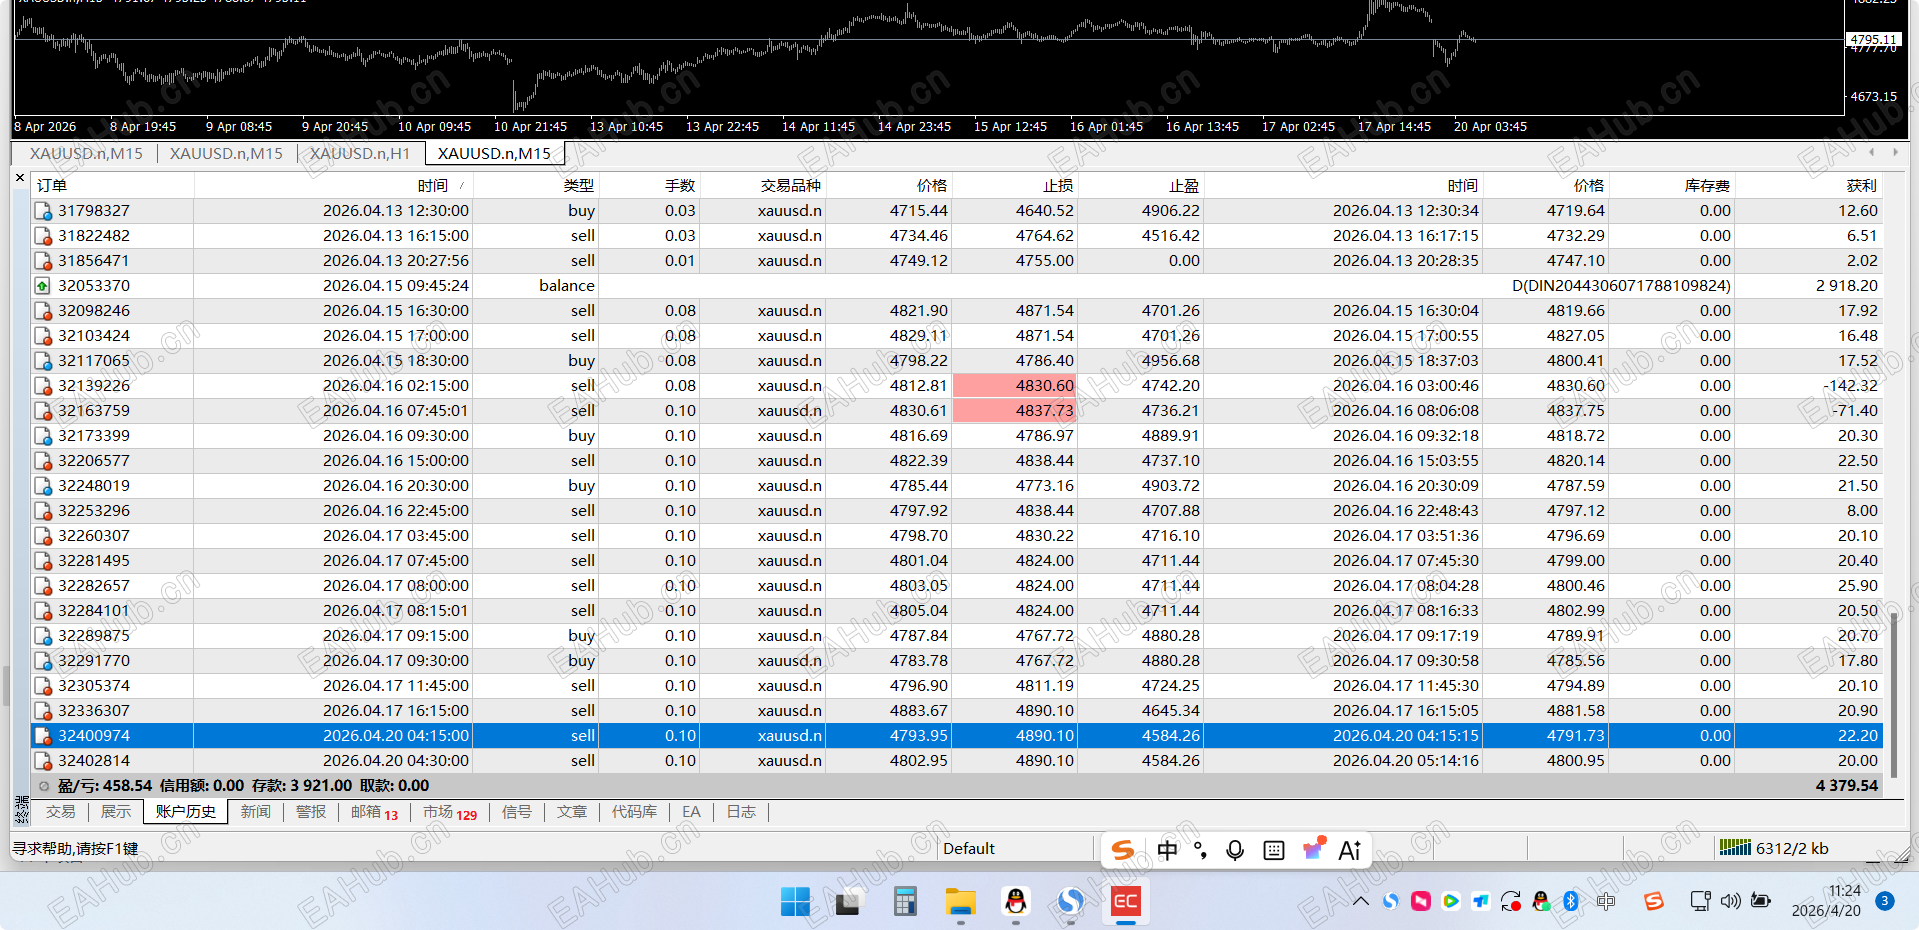
Task: Open the soft keyboard icon on IME bar
Action: pos(1274,850)
